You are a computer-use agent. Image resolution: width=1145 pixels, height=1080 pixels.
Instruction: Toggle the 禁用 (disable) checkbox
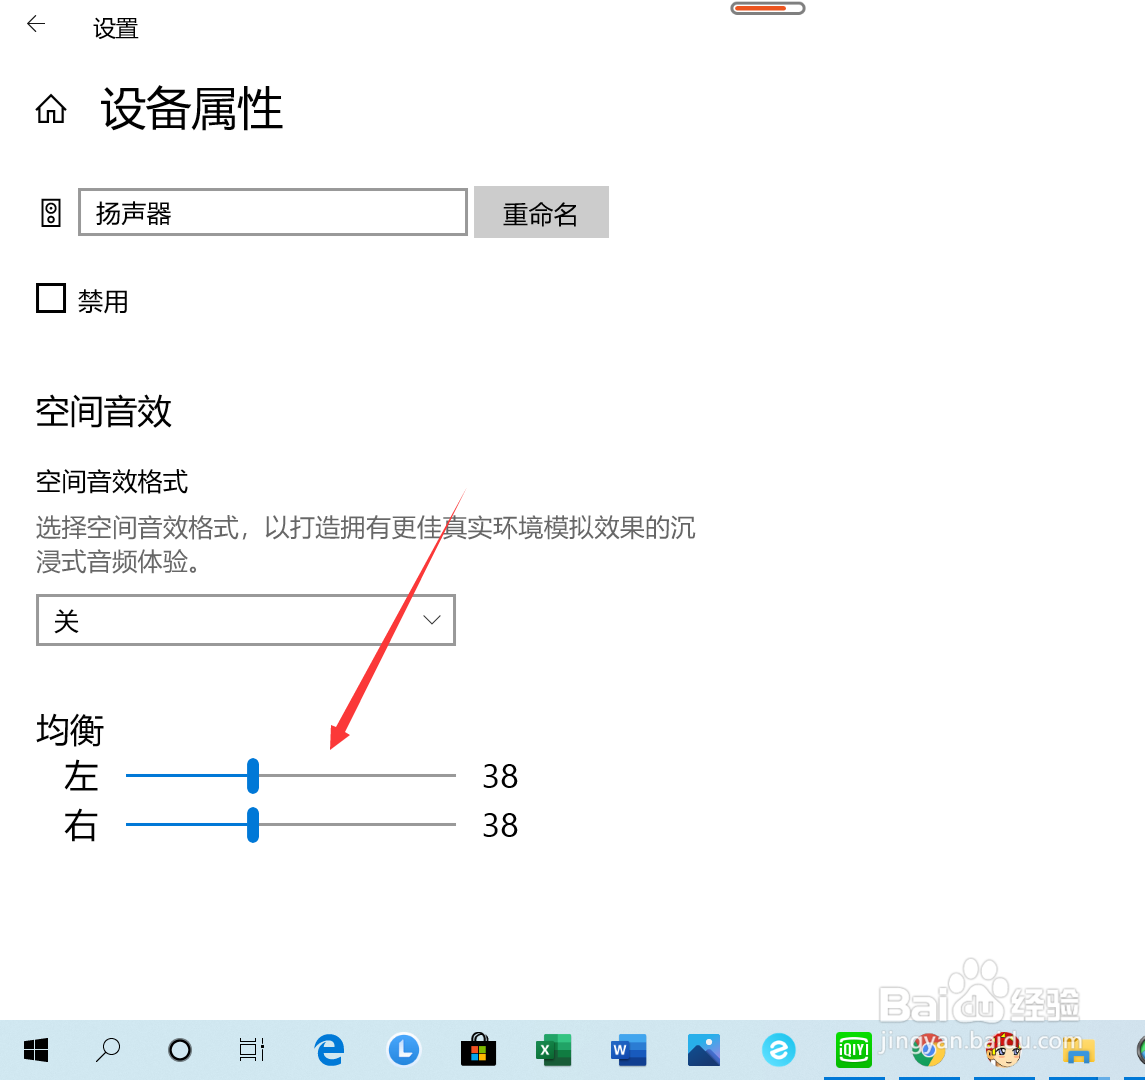pyautogui.click(x=50, y=297)
